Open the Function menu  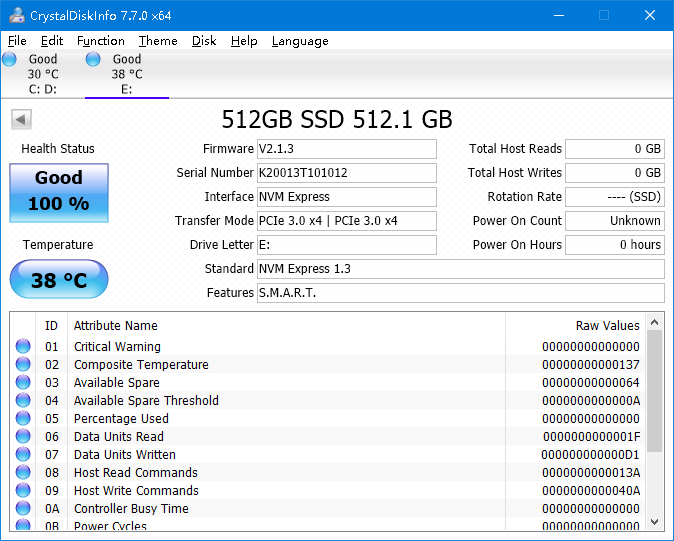tap(100, 41)
